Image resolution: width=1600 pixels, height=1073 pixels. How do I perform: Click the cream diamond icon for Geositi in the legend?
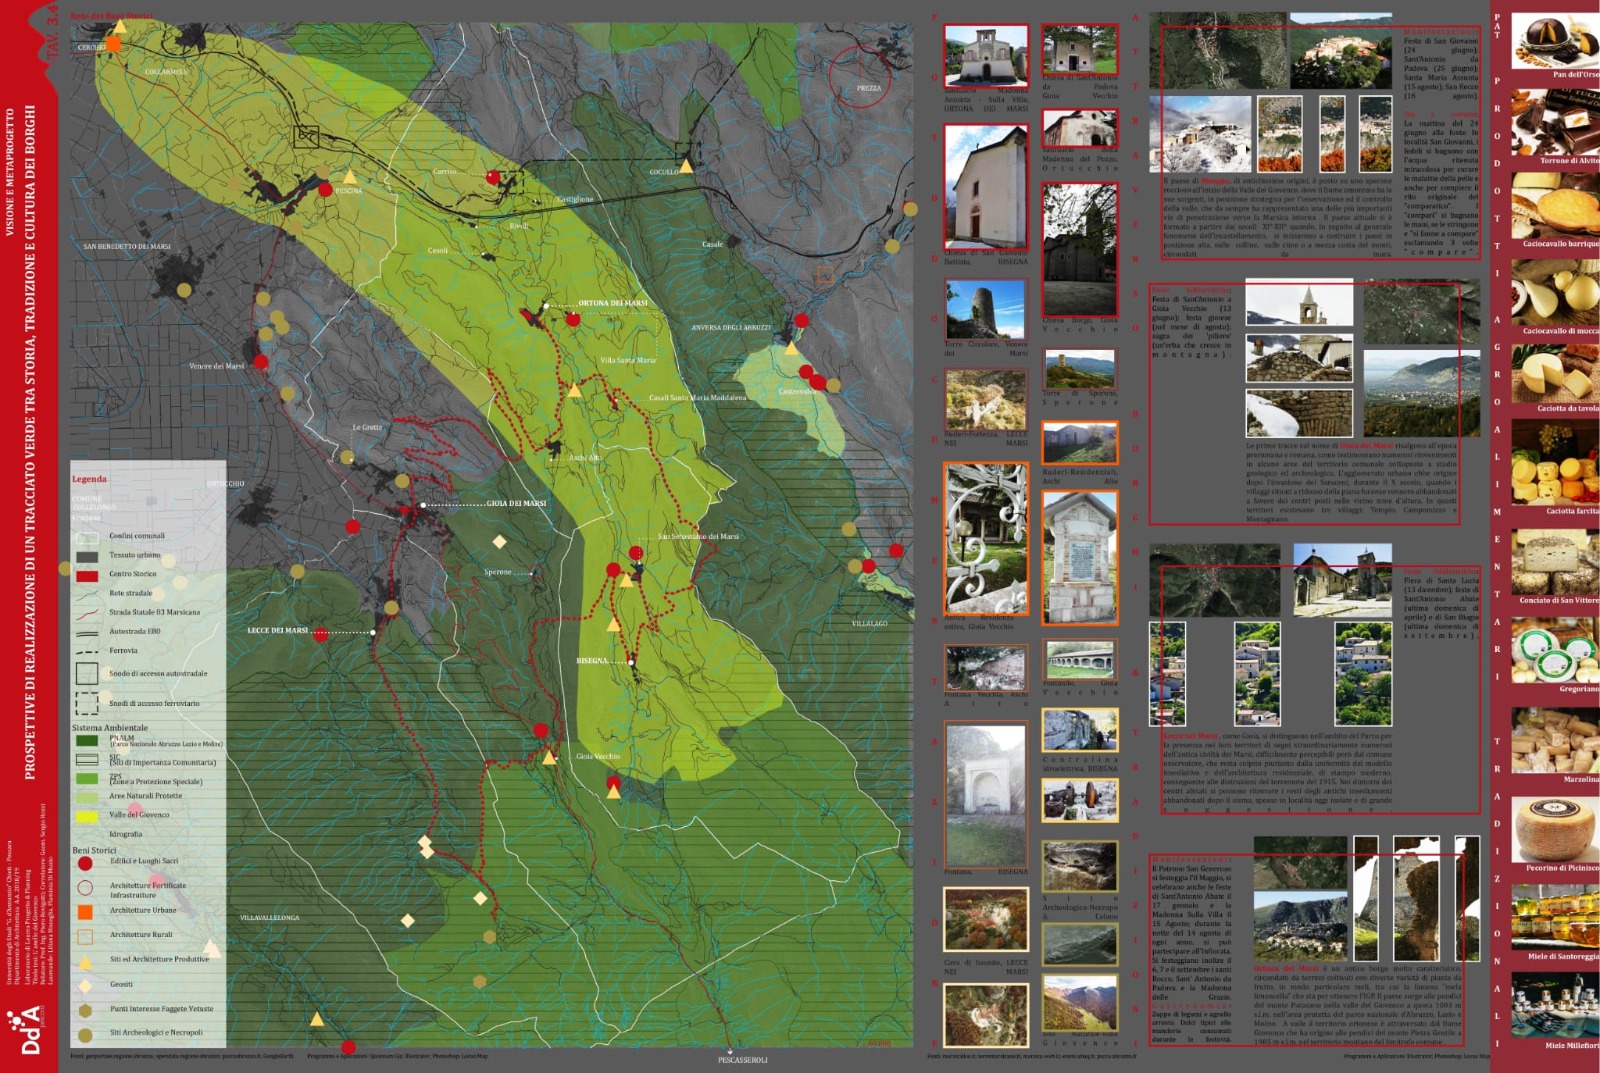pyautogui.click(x=85, y=986)
